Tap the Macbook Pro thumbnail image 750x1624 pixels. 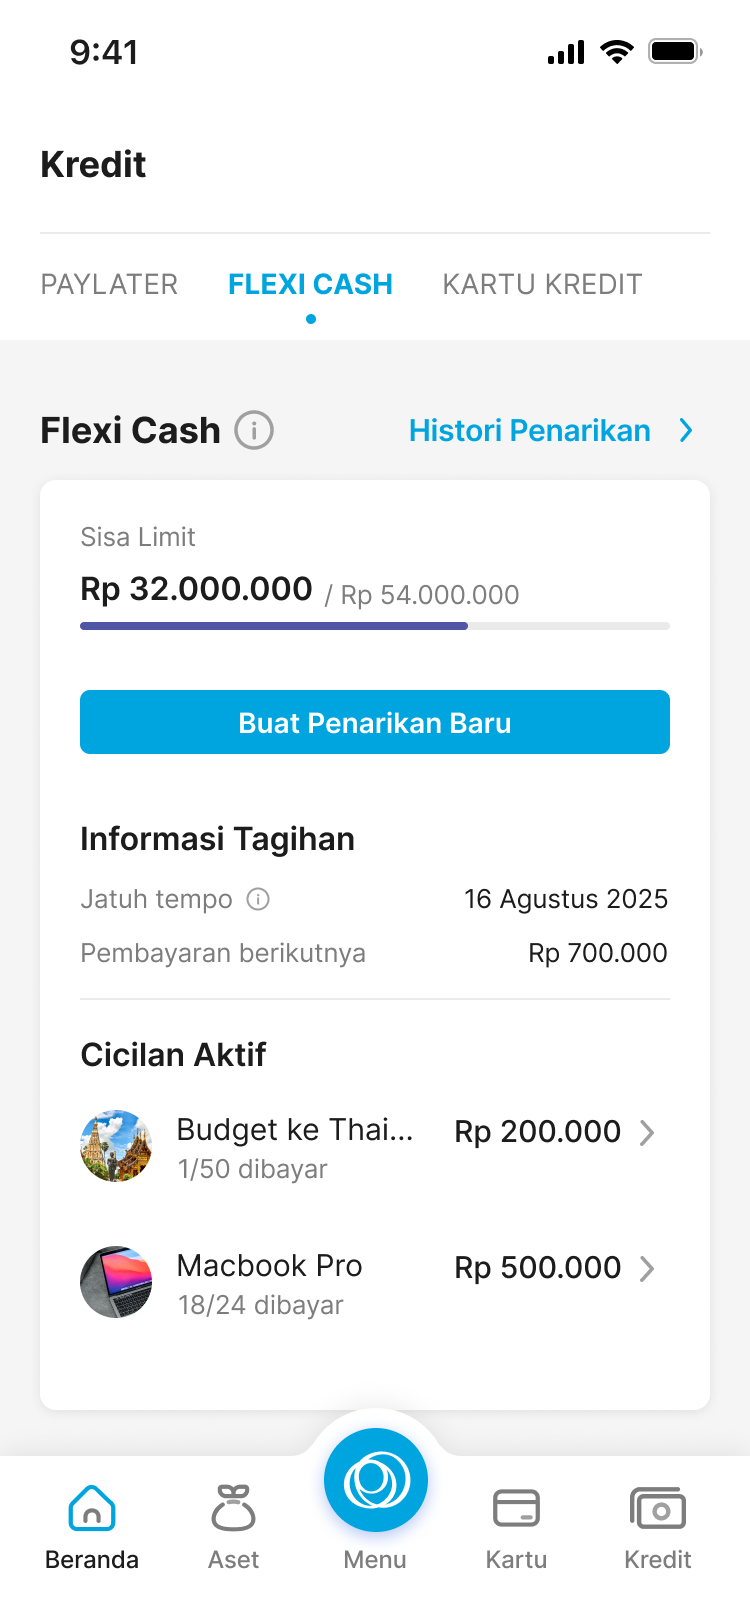coord(116,1282)
